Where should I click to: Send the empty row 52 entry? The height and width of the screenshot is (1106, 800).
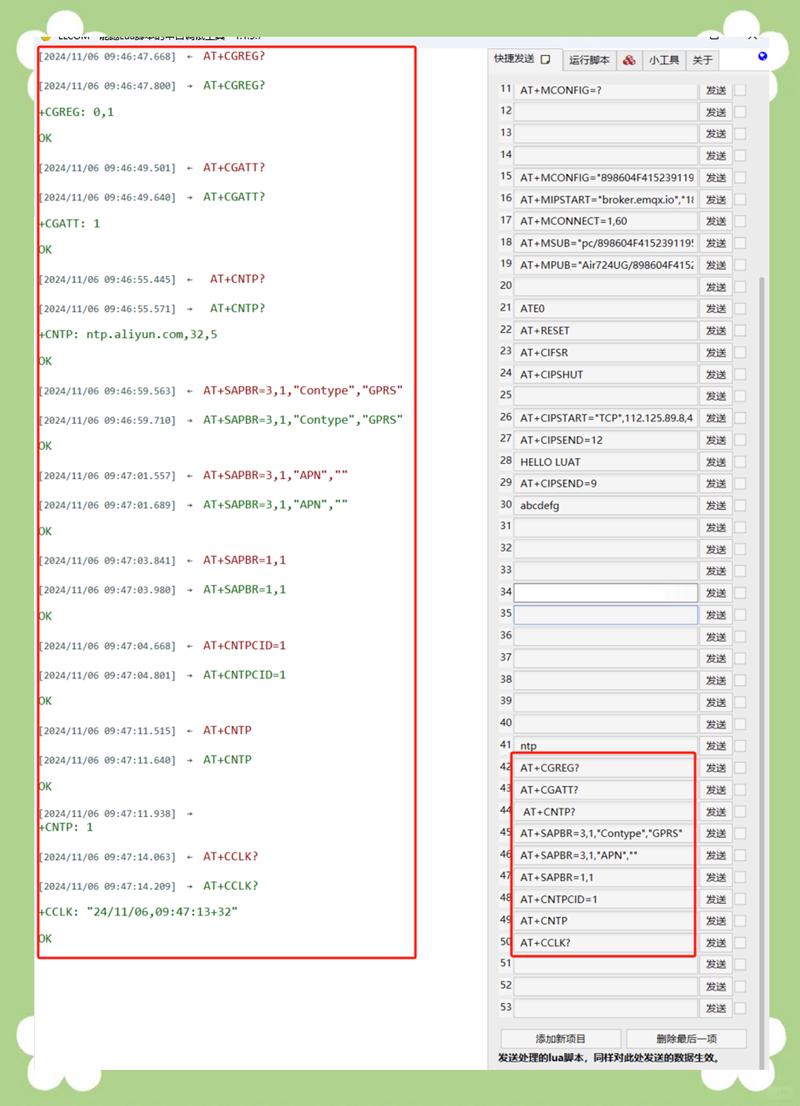[716, 986]
